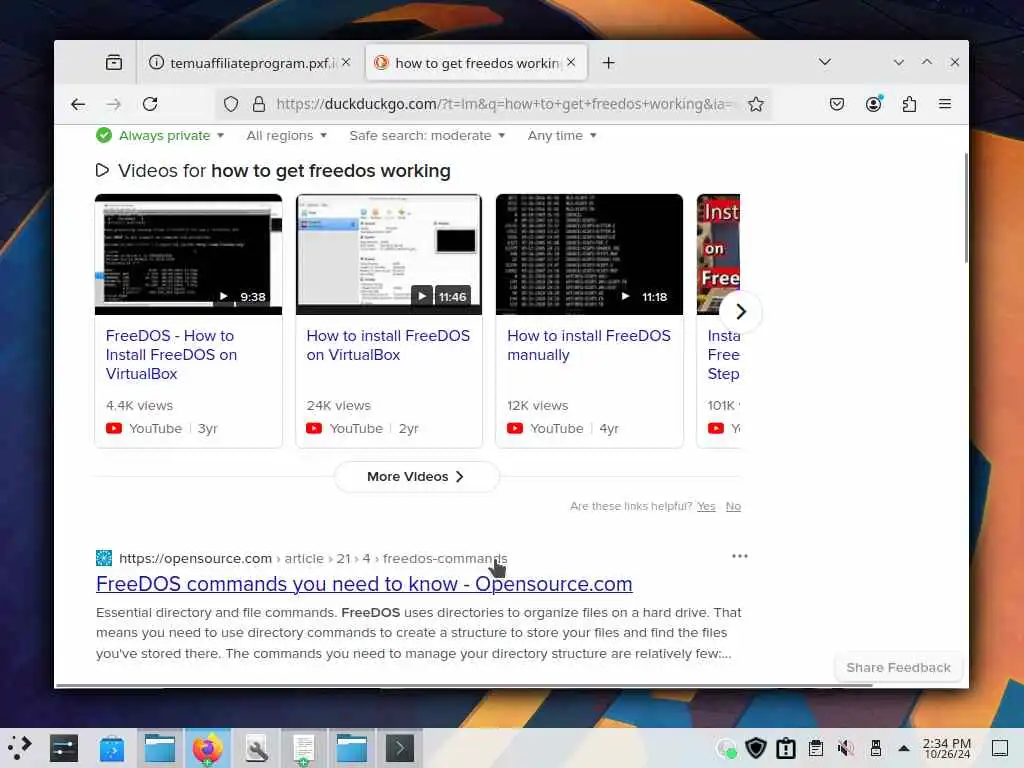1024x768 pixels.
Task: Click the show desktop button
Action: [1000, 748]
